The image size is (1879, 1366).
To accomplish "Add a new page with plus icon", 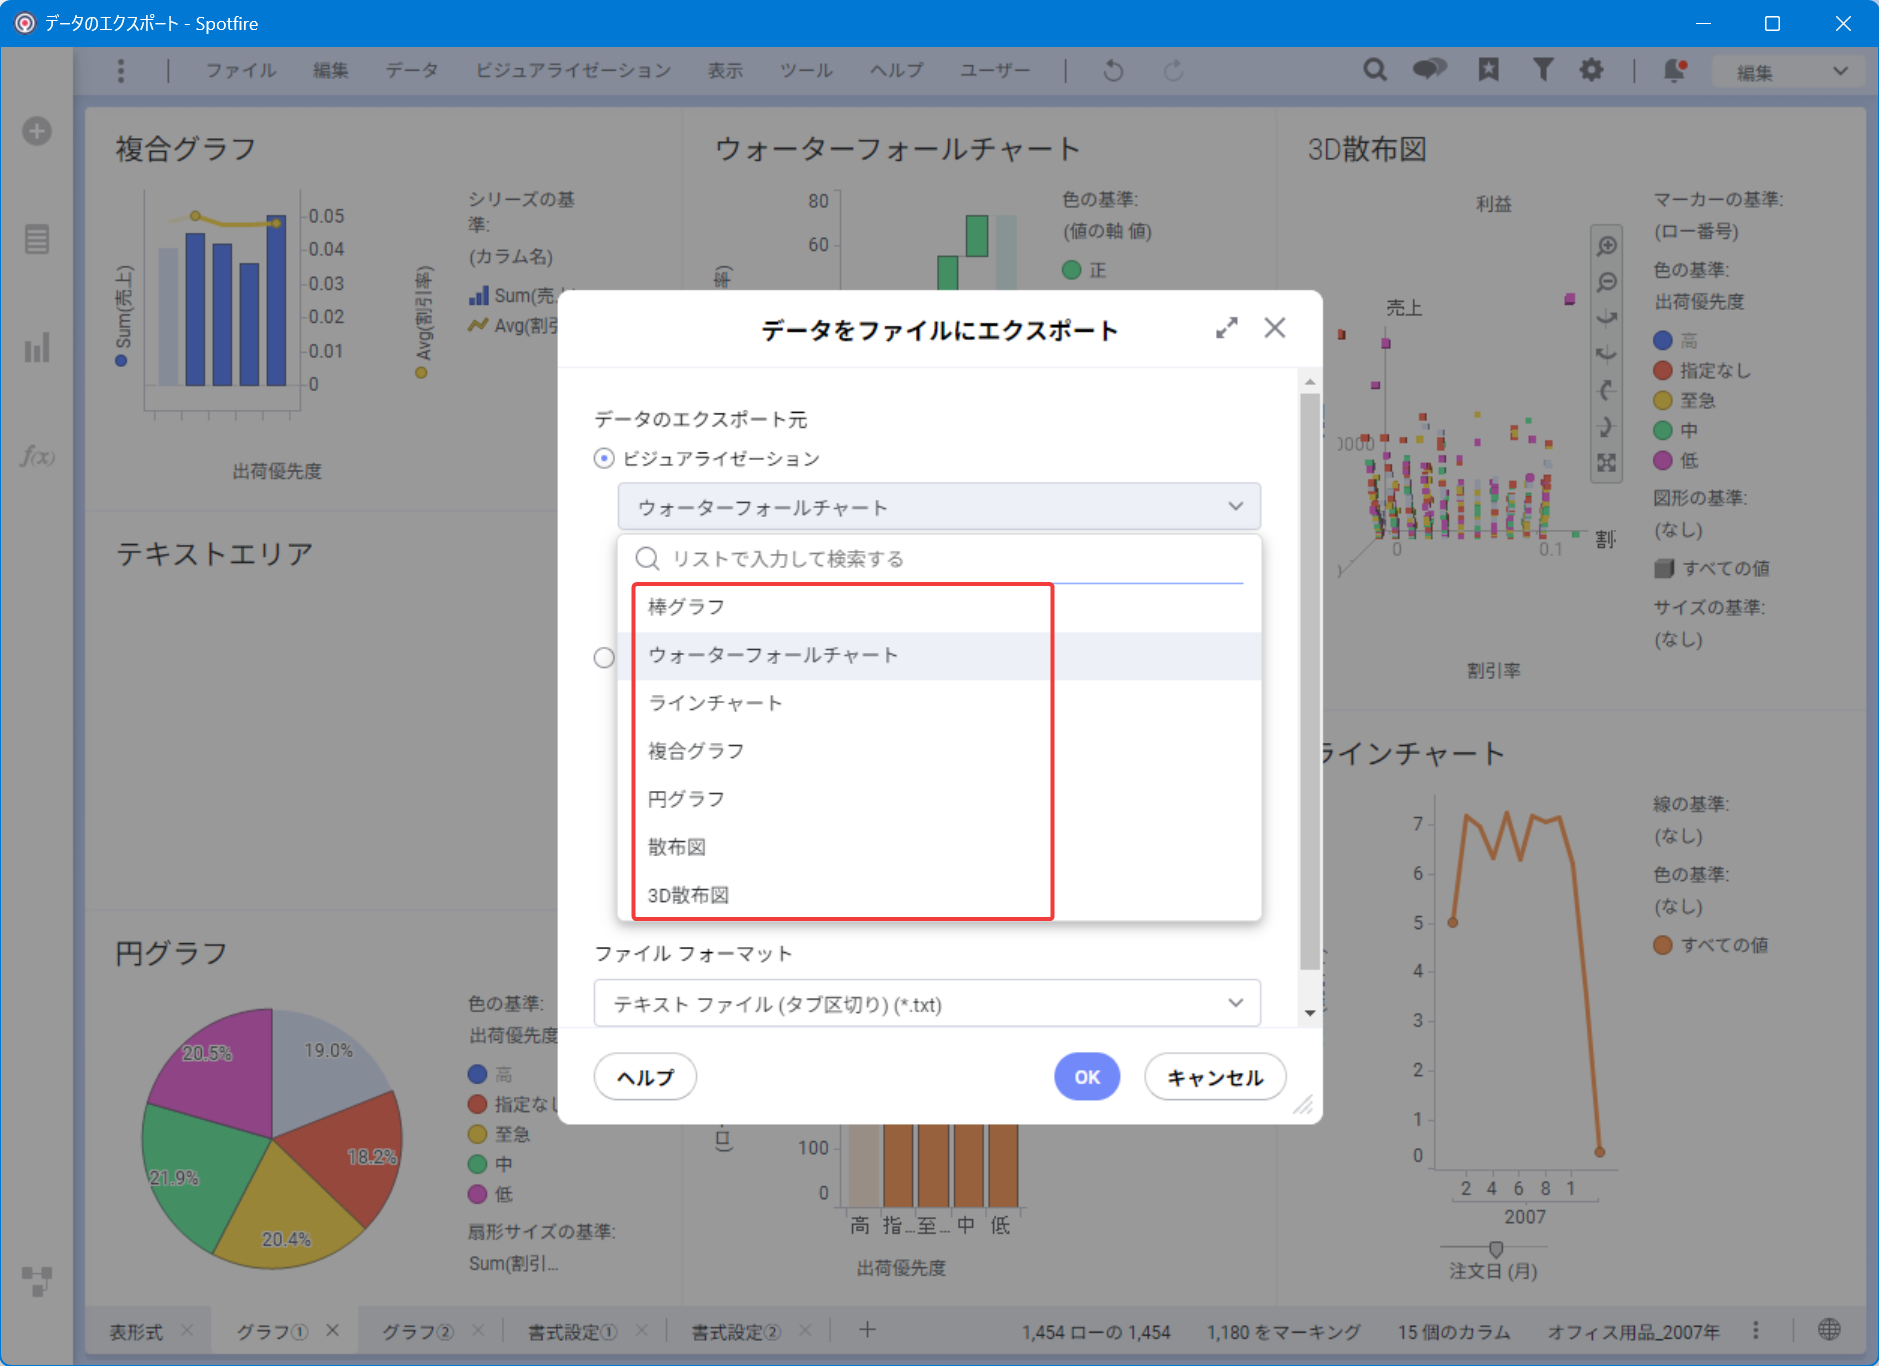I will click(868, 1329).
